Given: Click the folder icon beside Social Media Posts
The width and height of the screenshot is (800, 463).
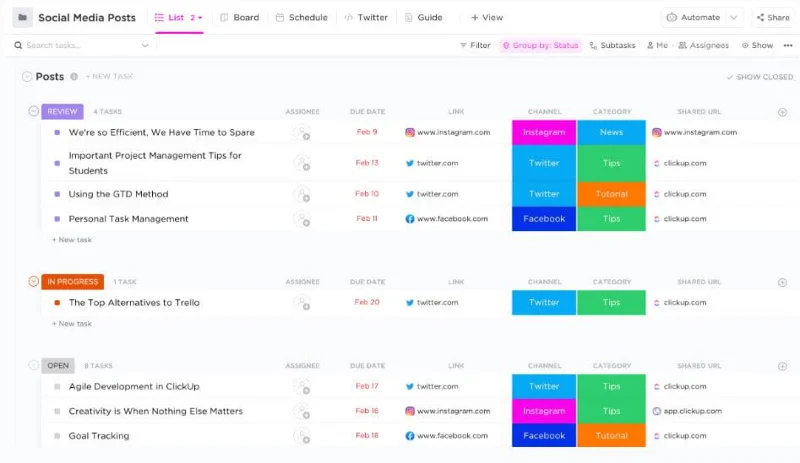Looking at the screenshot, I should click(22, 17).
